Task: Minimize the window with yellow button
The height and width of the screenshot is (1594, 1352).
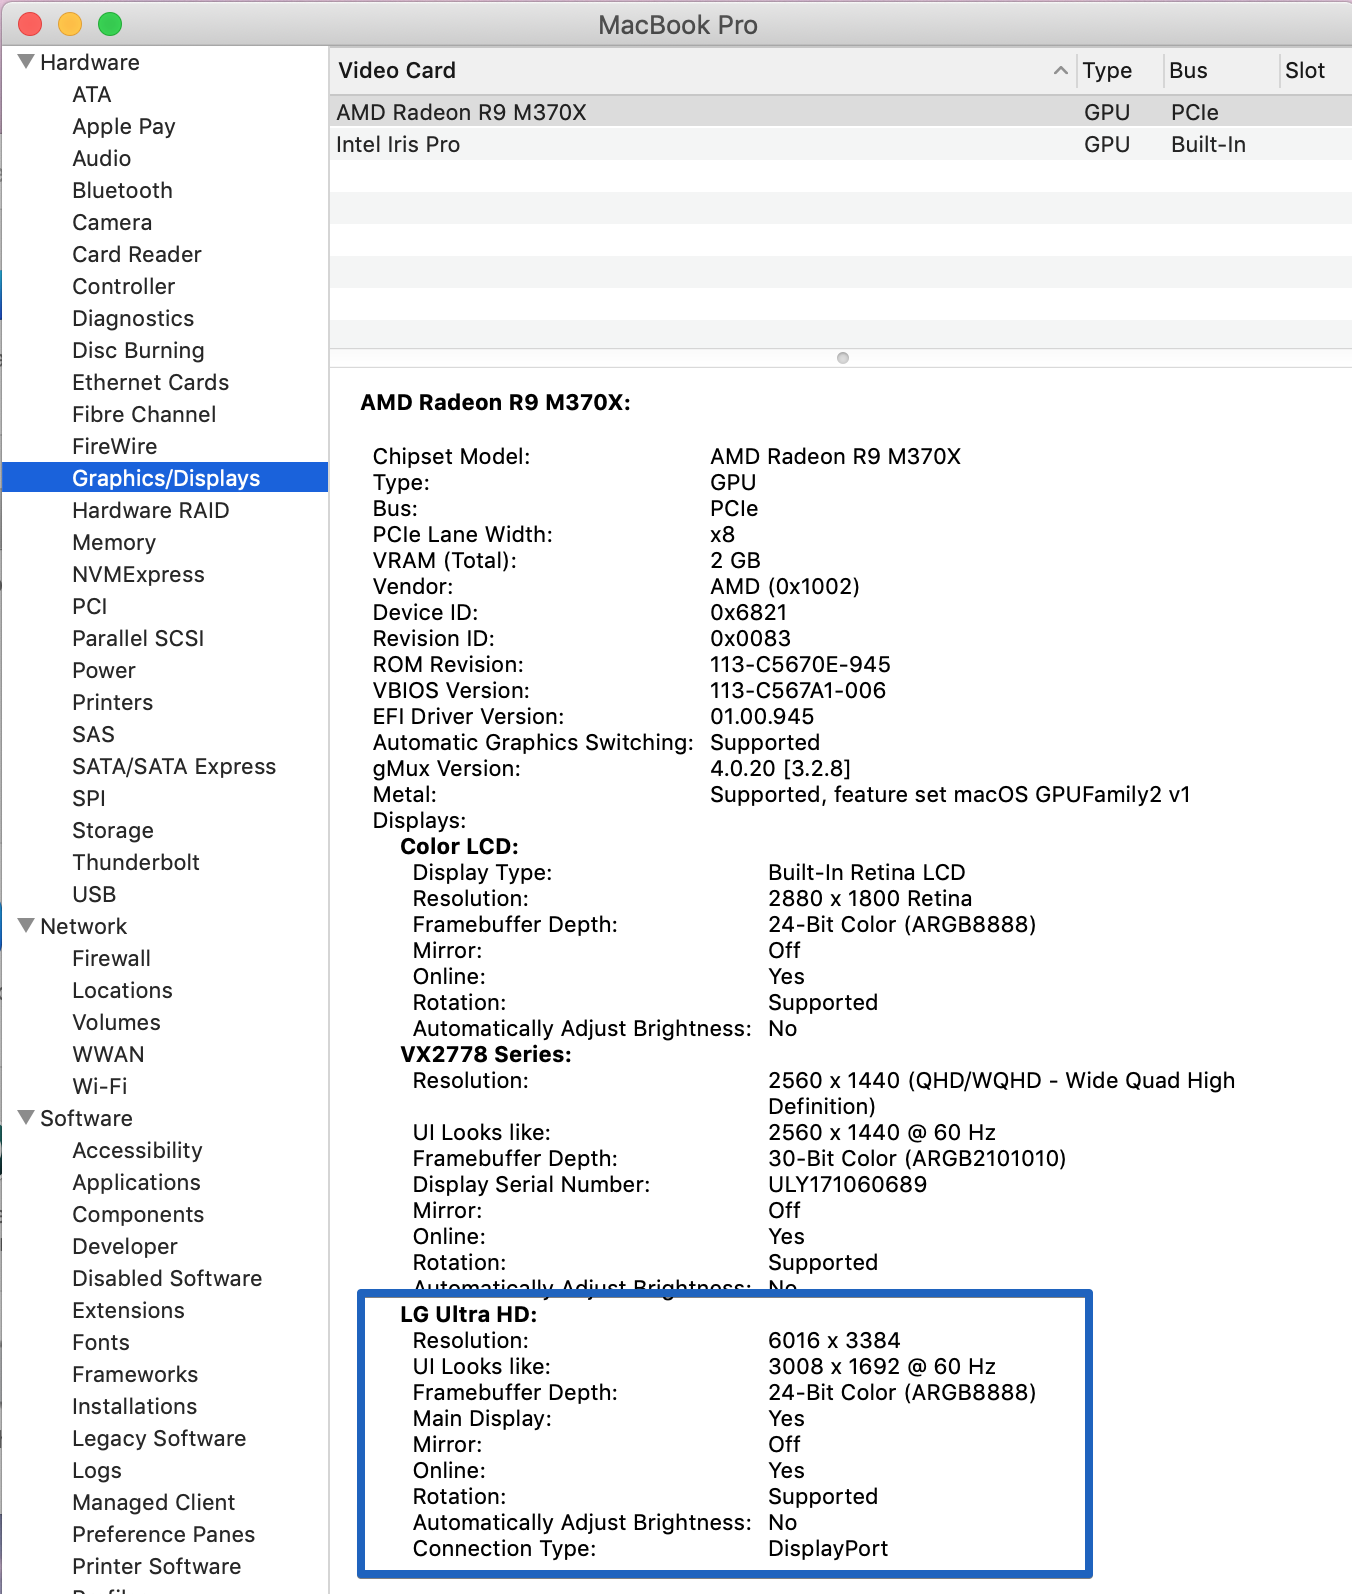Action: click(70, 24)
